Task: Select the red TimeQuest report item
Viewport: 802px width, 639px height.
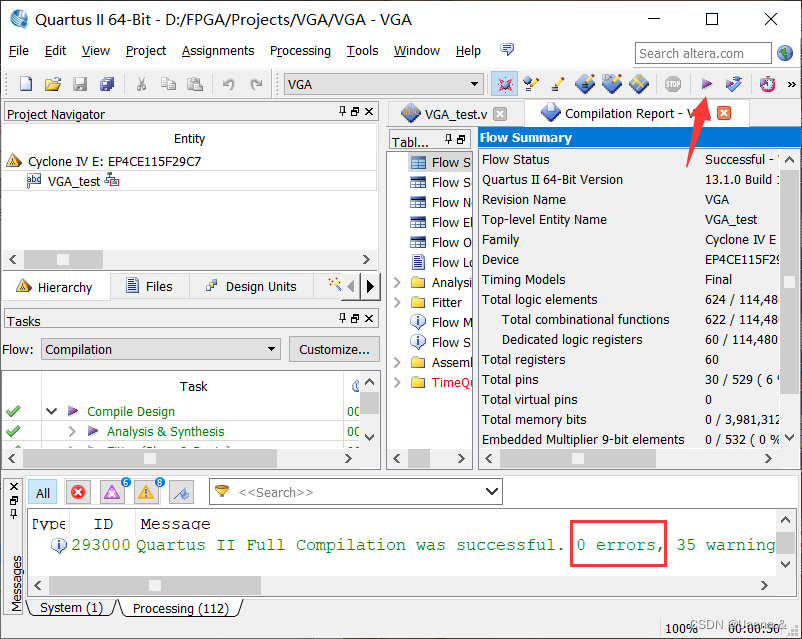Action: pyautogui.click(x=451, y=383)
